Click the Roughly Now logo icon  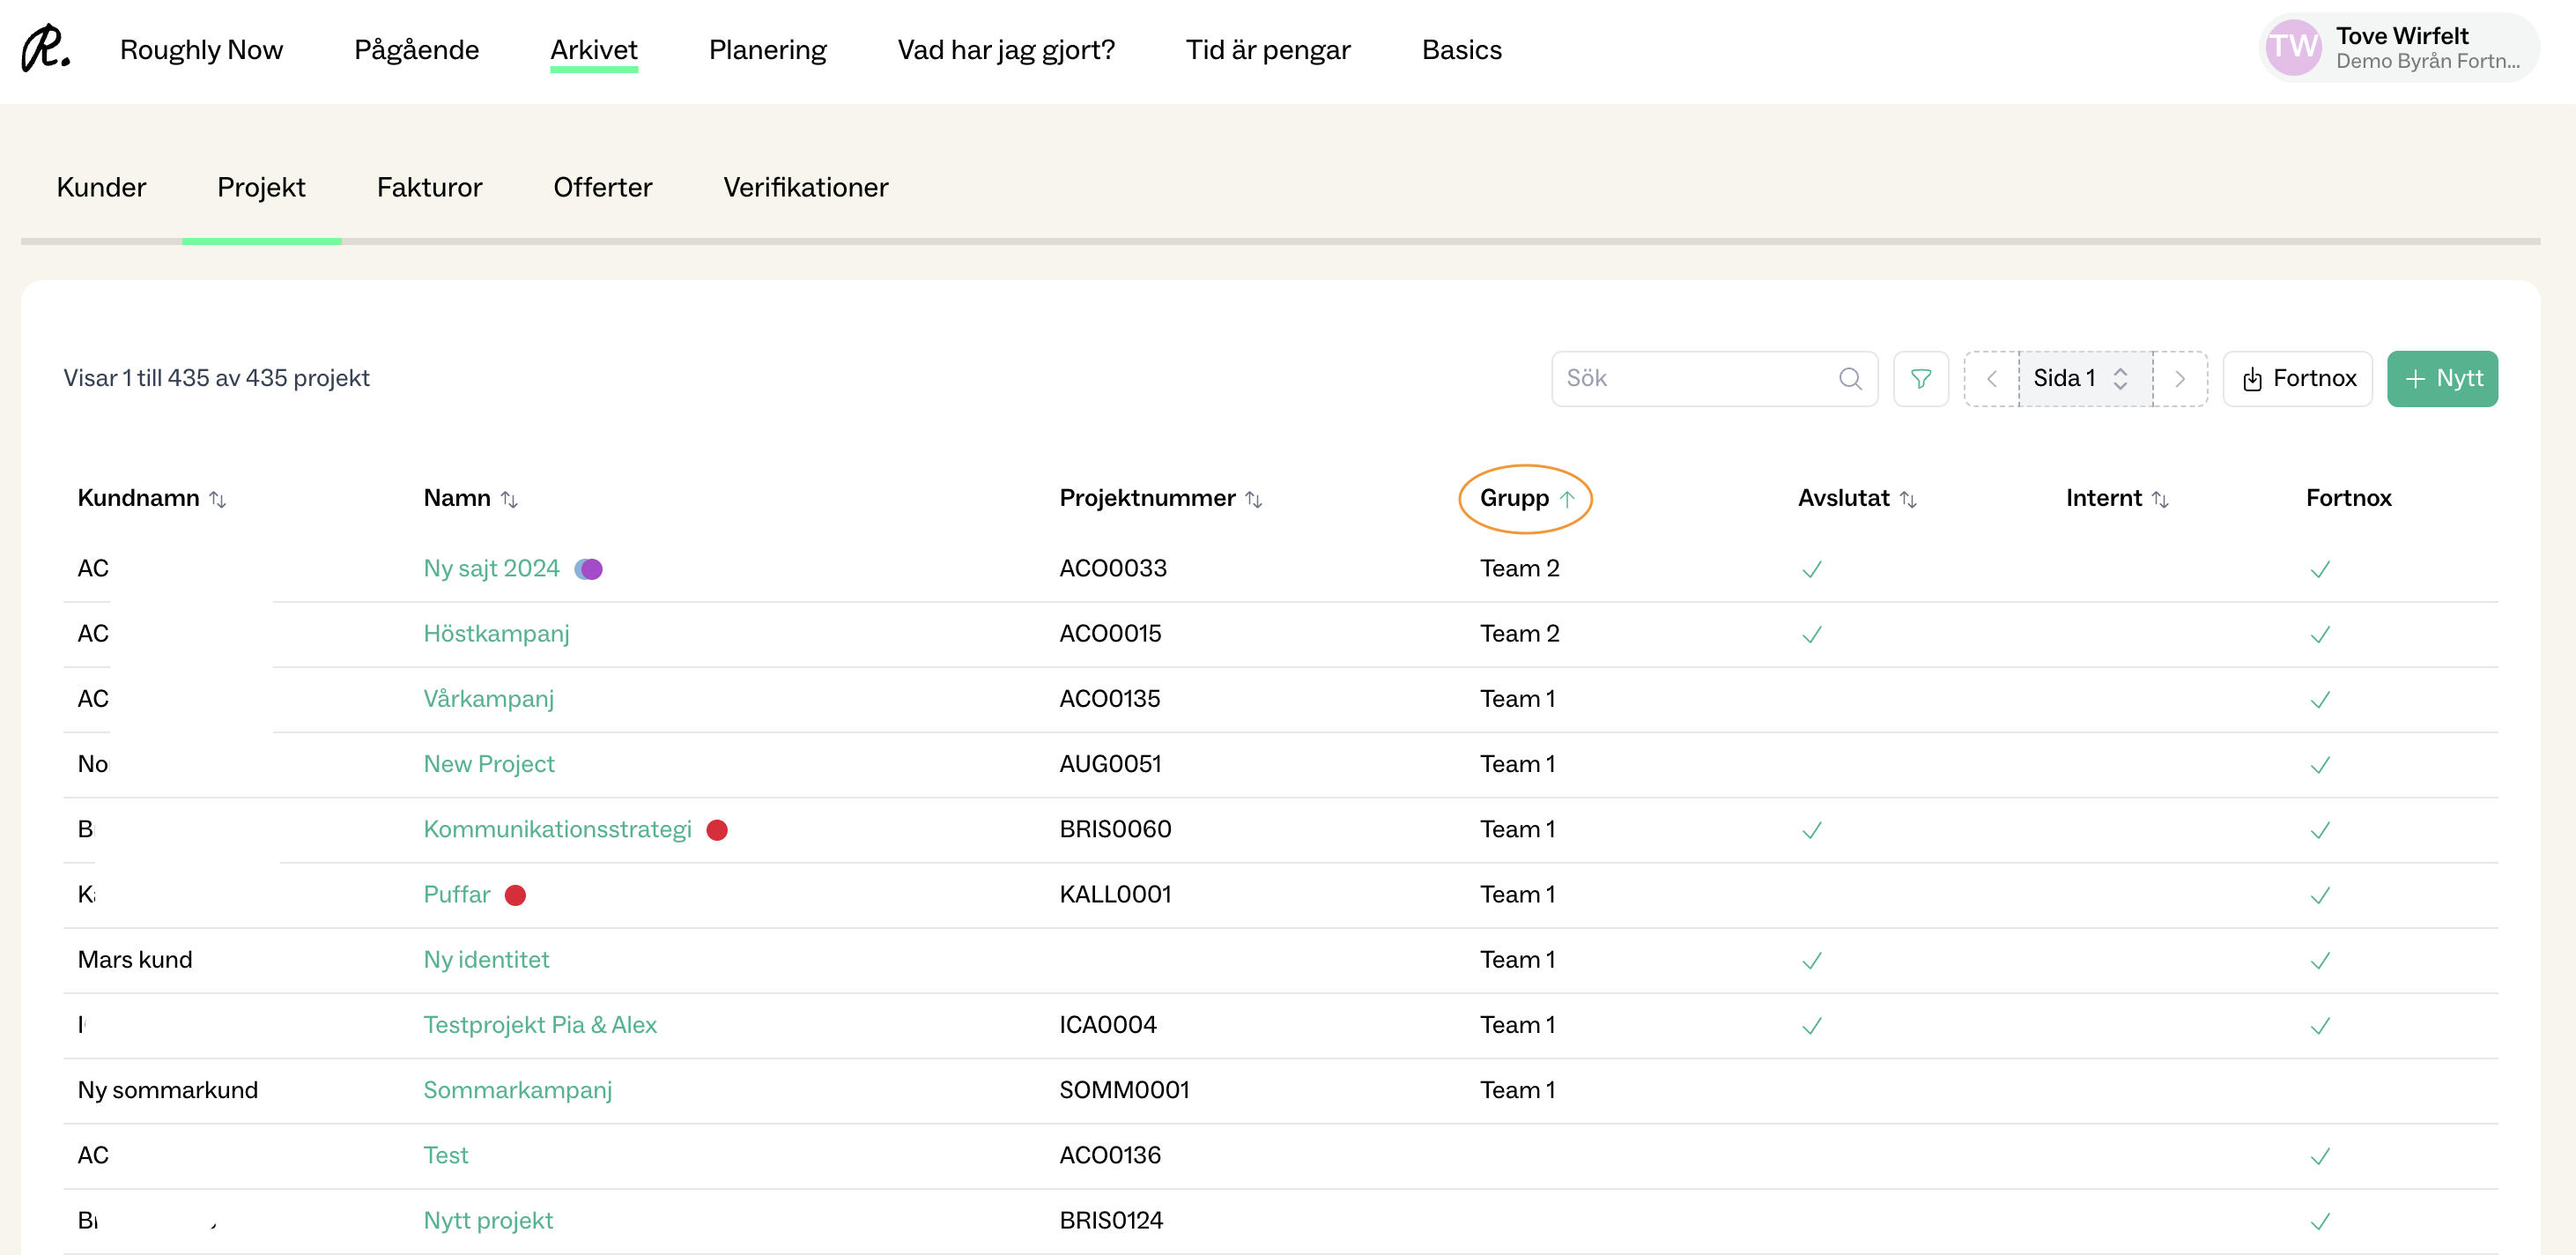pos(45,49)
